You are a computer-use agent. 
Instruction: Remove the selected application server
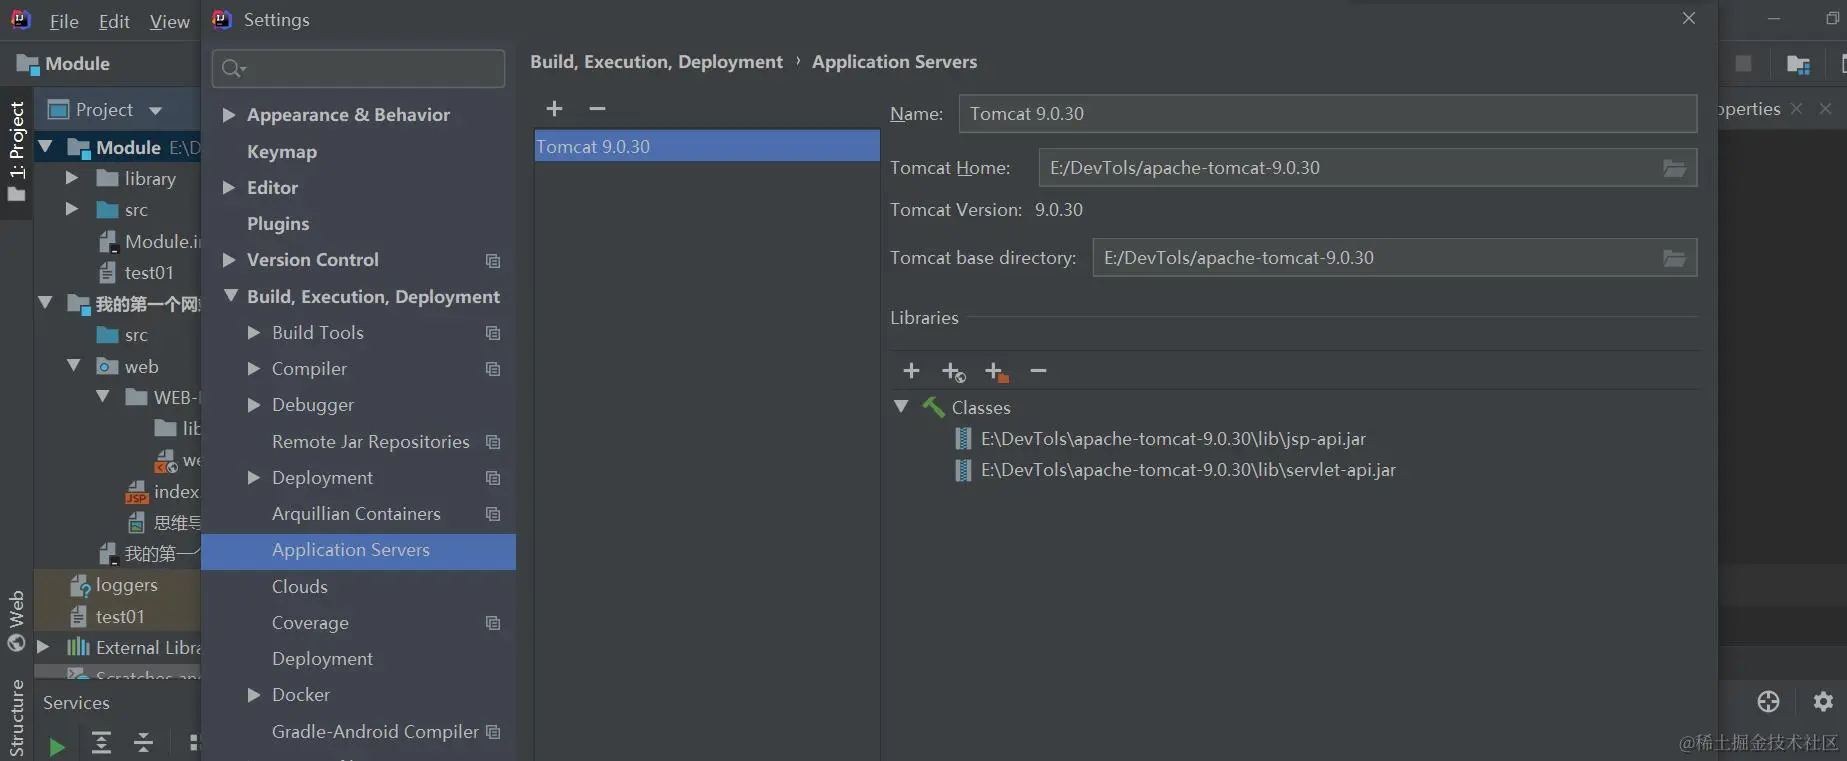click(x=597, y=108)
